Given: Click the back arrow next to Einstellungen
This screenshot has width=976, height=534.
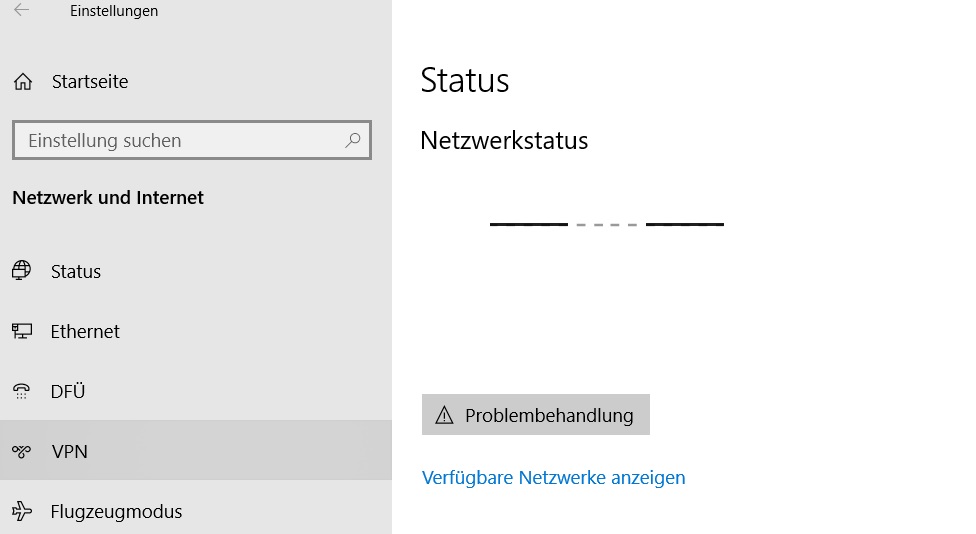Looking at the screenshot, I should coord(21,10).
